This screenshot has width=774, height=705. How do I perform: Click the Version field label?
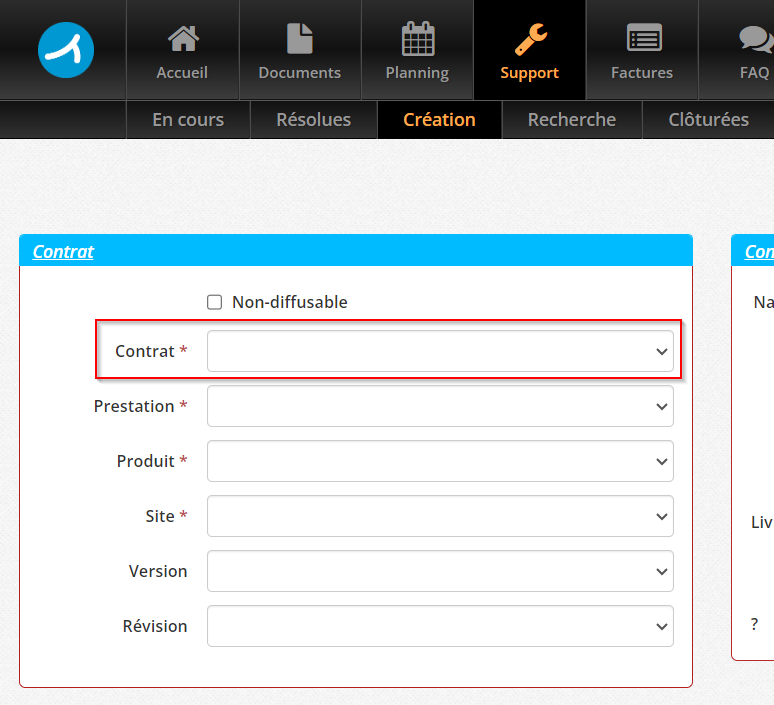(x=158, y=571)
